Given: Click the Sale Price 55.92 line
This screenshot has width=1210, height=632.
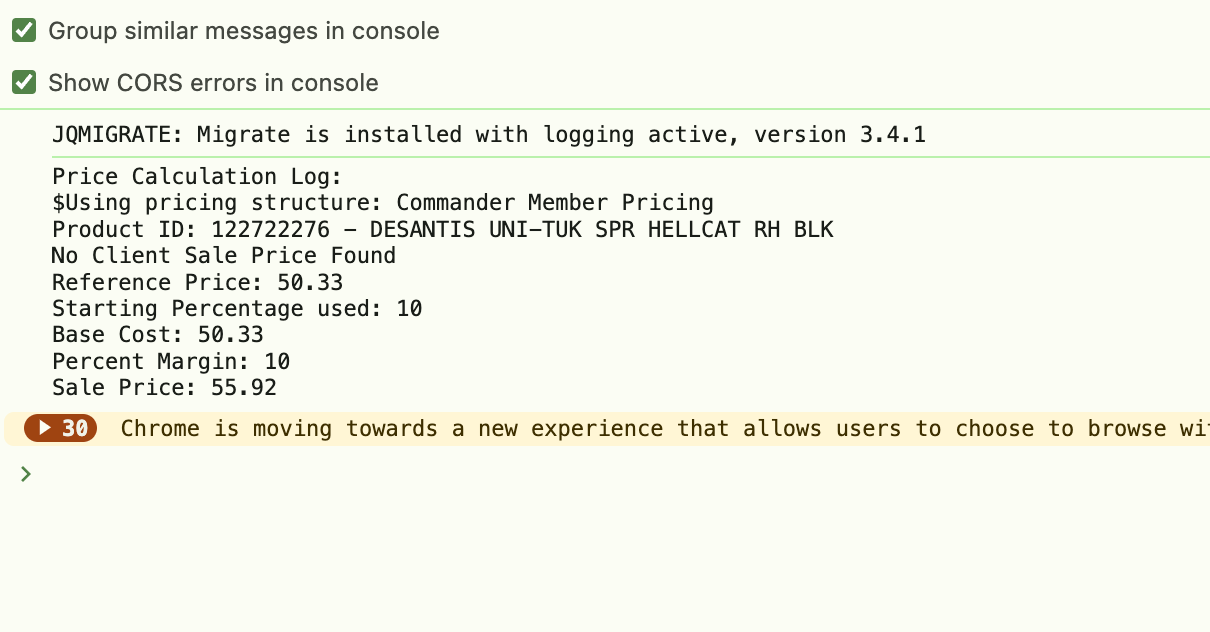Looking at the screenshot, I should coord(165,388).
